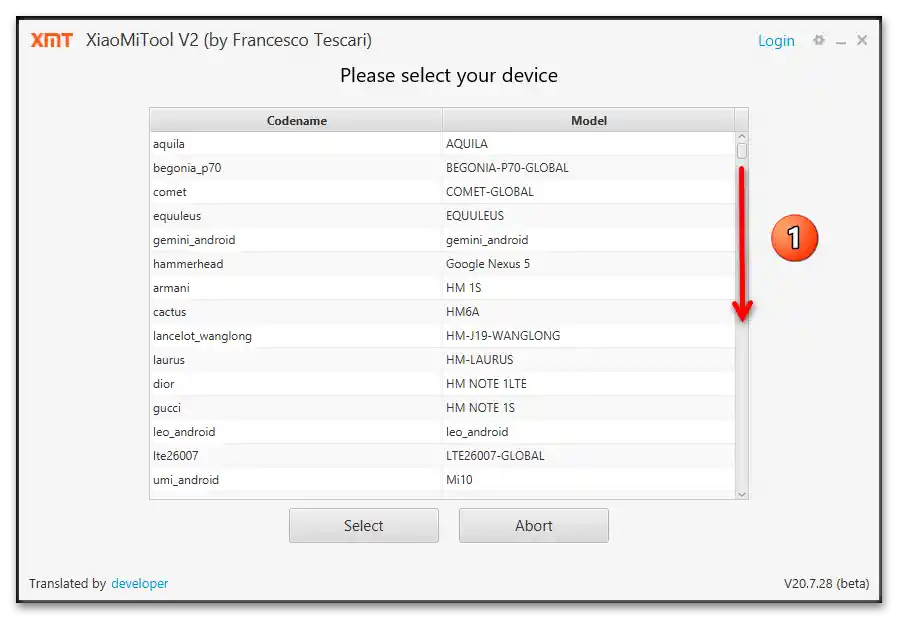Click the device list scrollbar thumb
The height and width of the screenshot is (619, 898).
(741, 151)
